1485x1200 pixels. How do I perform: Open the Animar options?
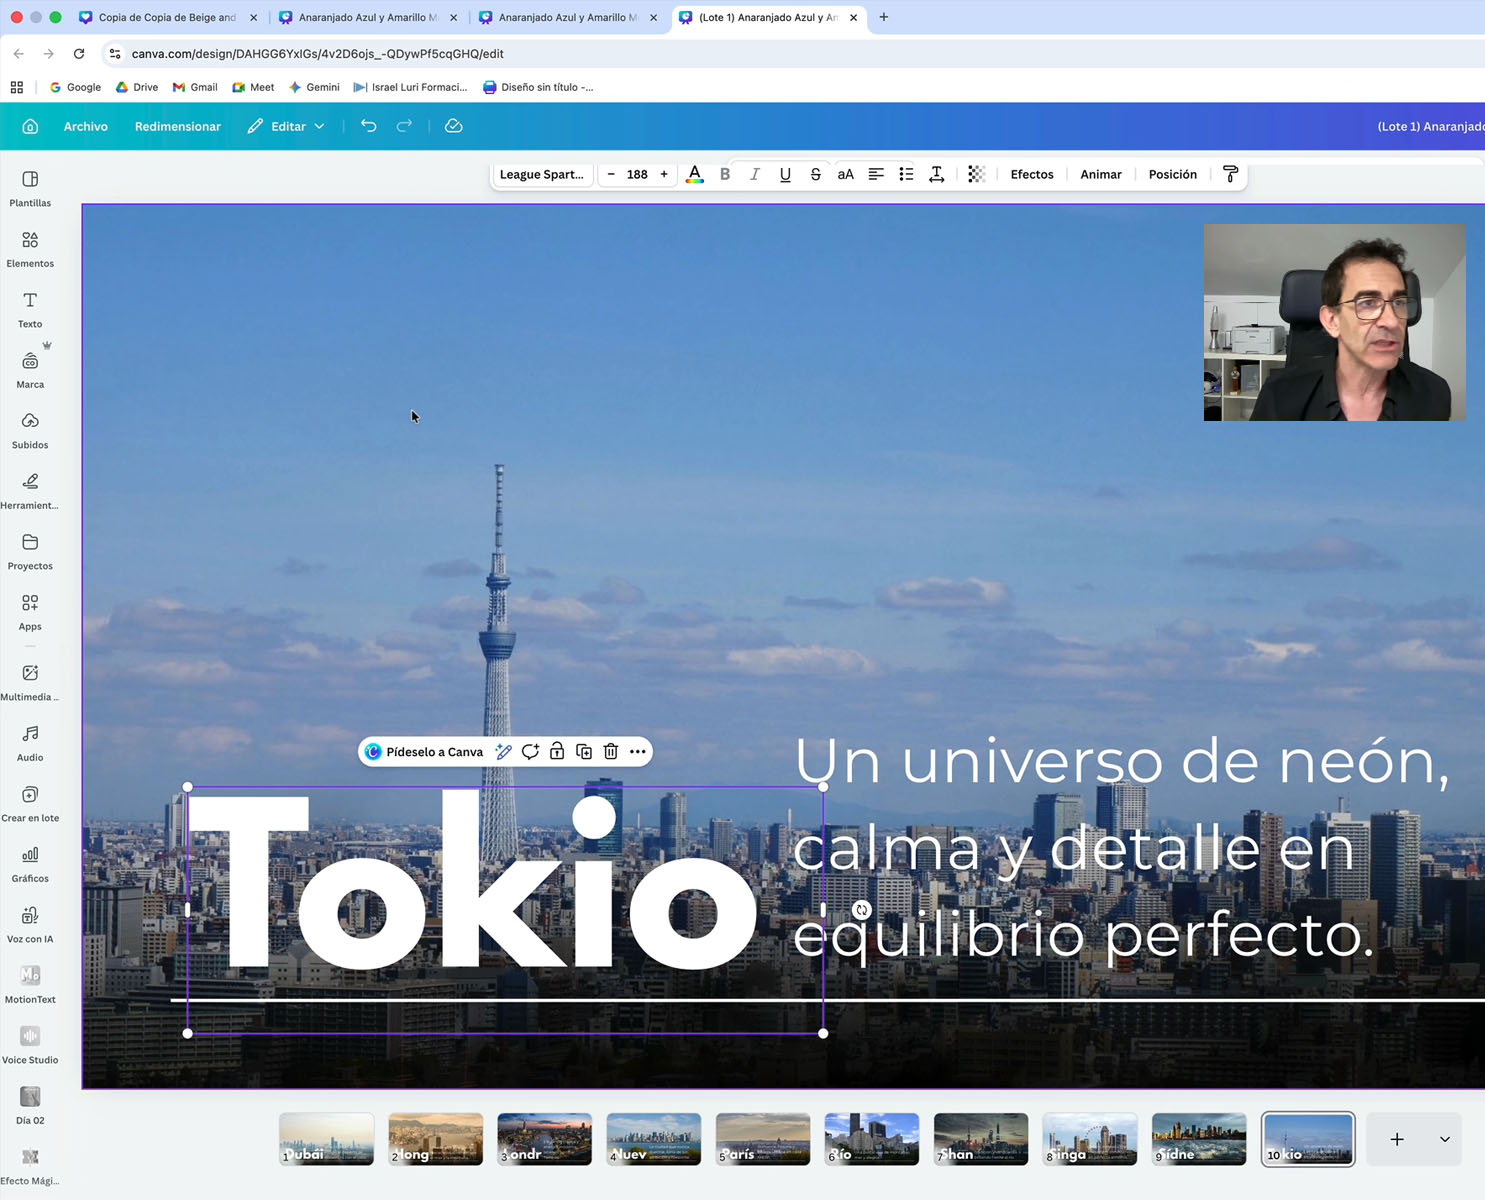[1101, 174]
